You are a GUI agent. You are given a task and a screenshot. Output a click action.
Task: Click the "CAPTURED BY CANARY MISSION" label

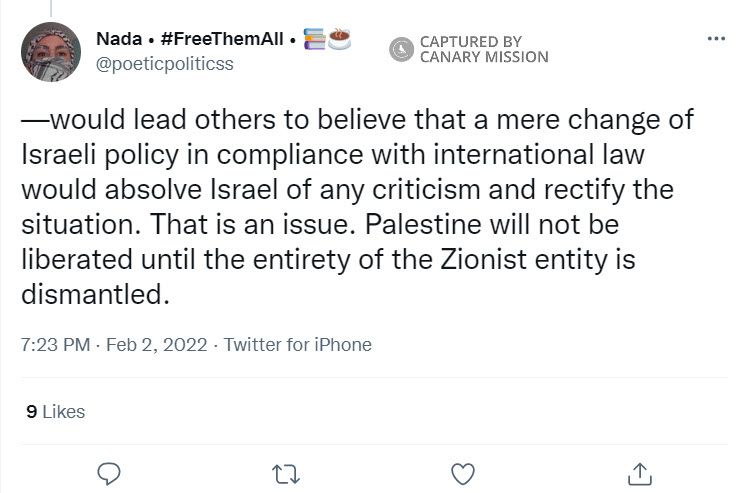[483, 49]
